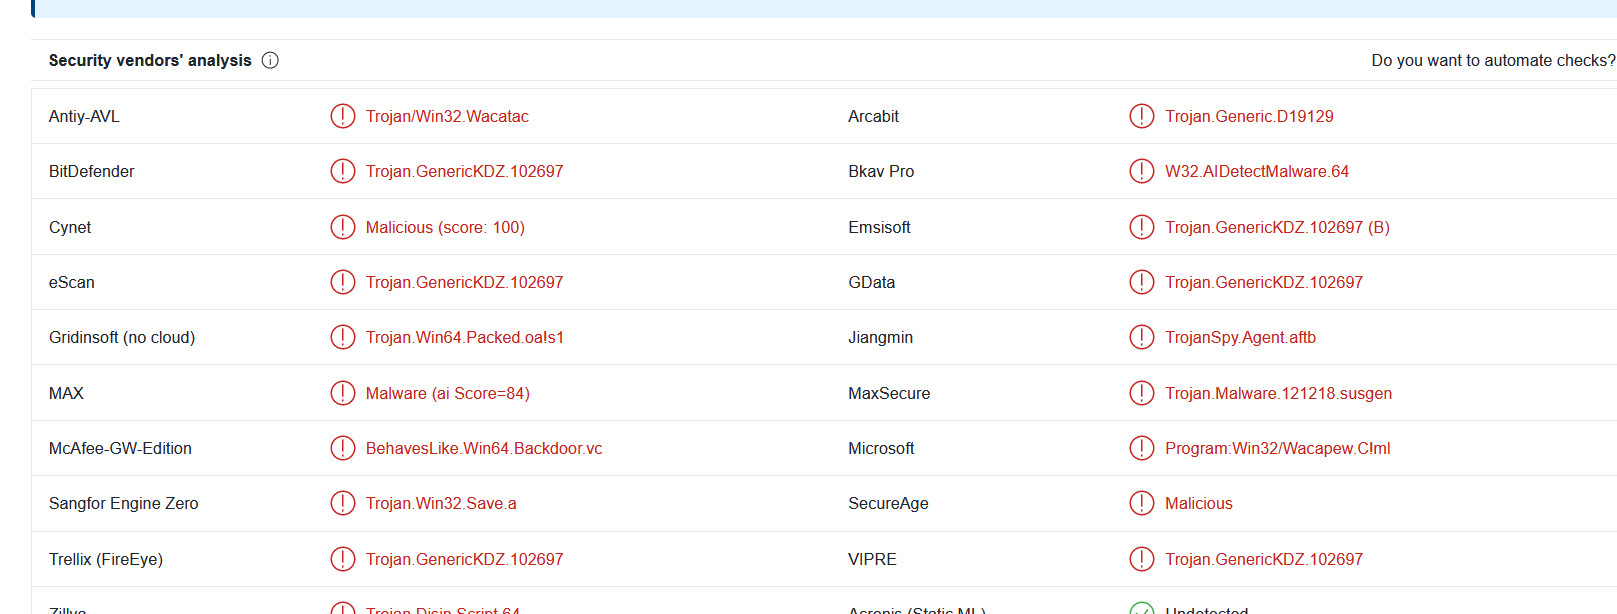
Task: Click the 'Do you want to automate checks?' link
Action: (1493, 60)
